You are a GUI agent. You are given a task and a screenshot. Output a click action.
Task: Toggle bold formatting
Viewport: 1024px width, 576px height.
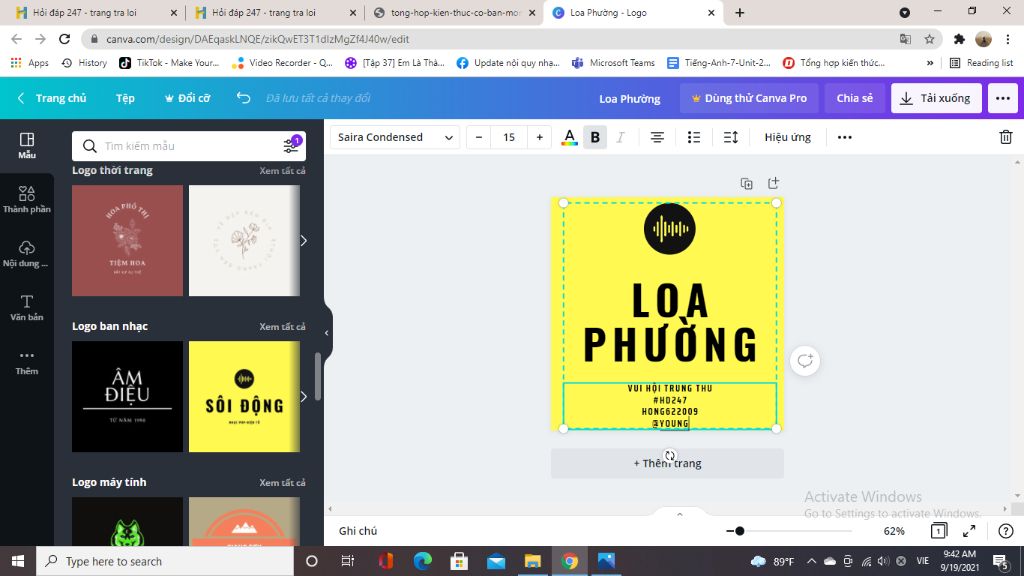595,137
